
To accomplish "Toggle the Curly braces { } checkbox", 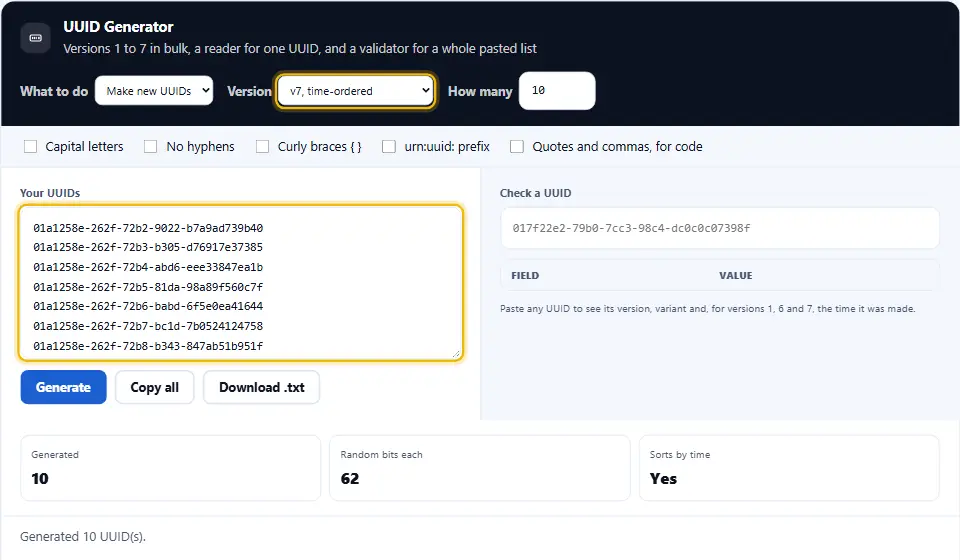I will click(263, 147).
